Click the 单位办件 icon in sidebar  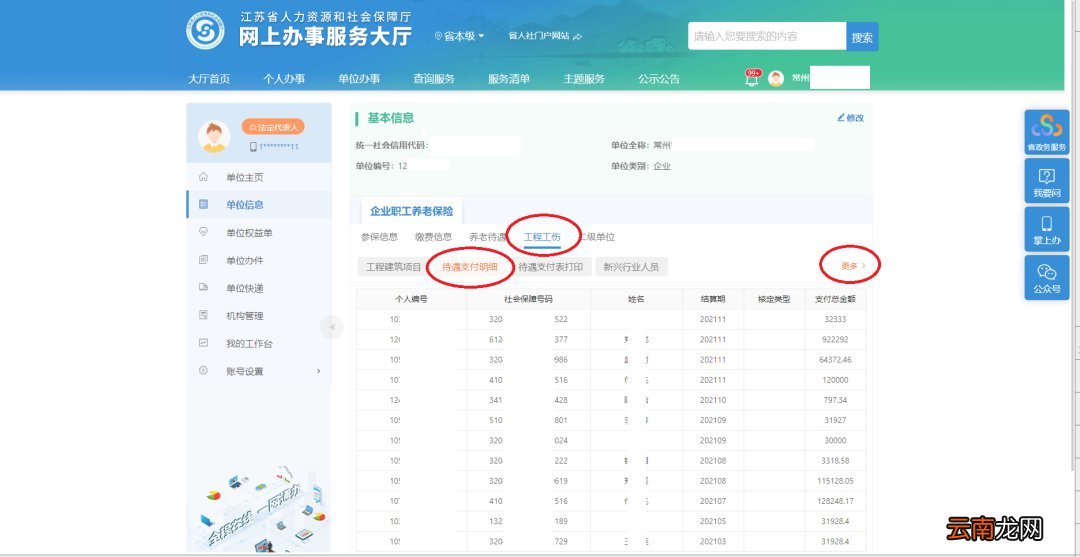tap(203, 260)
